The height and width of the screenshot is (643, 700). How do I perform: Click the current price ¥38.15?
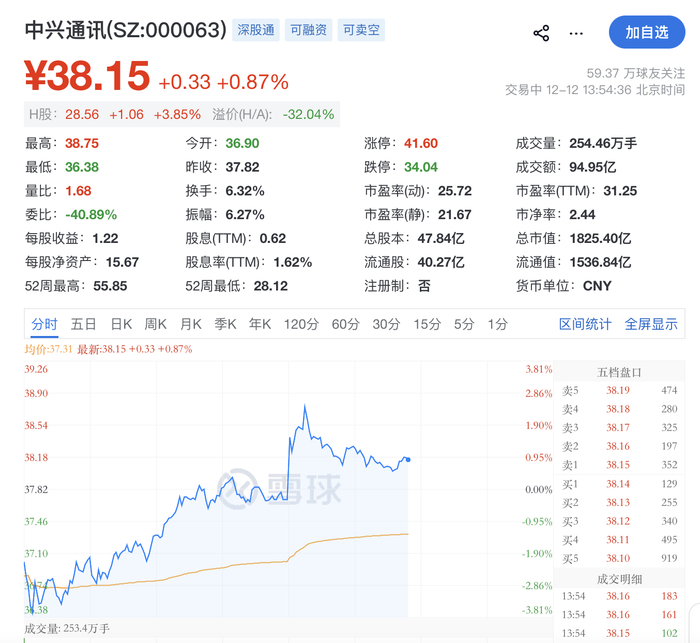pyautogui.click(x=87, y=76)
